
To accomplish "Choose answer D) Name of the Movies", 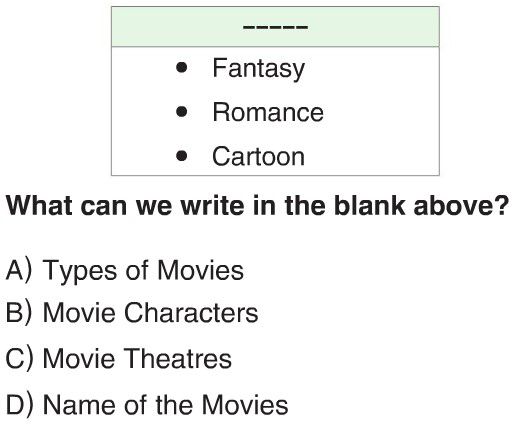I will coord(147,404).
